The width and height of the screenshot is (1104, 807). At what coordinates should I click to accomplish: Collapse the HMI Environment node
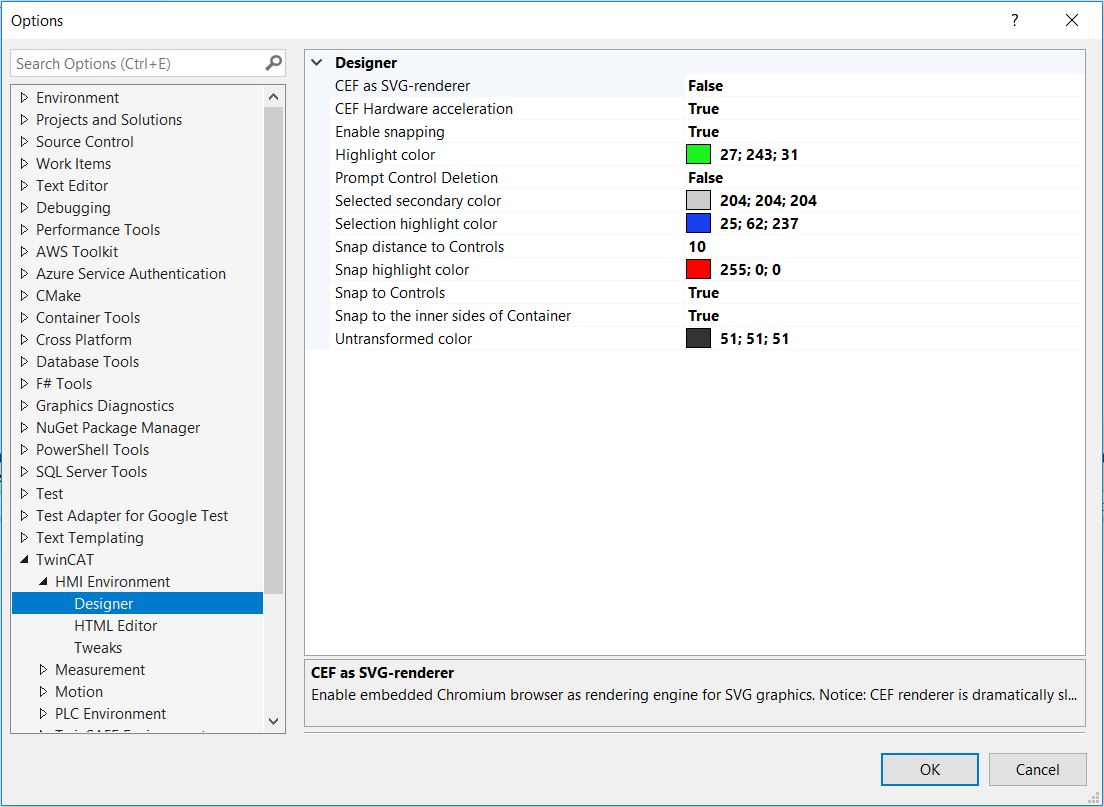tap(43, 581)
